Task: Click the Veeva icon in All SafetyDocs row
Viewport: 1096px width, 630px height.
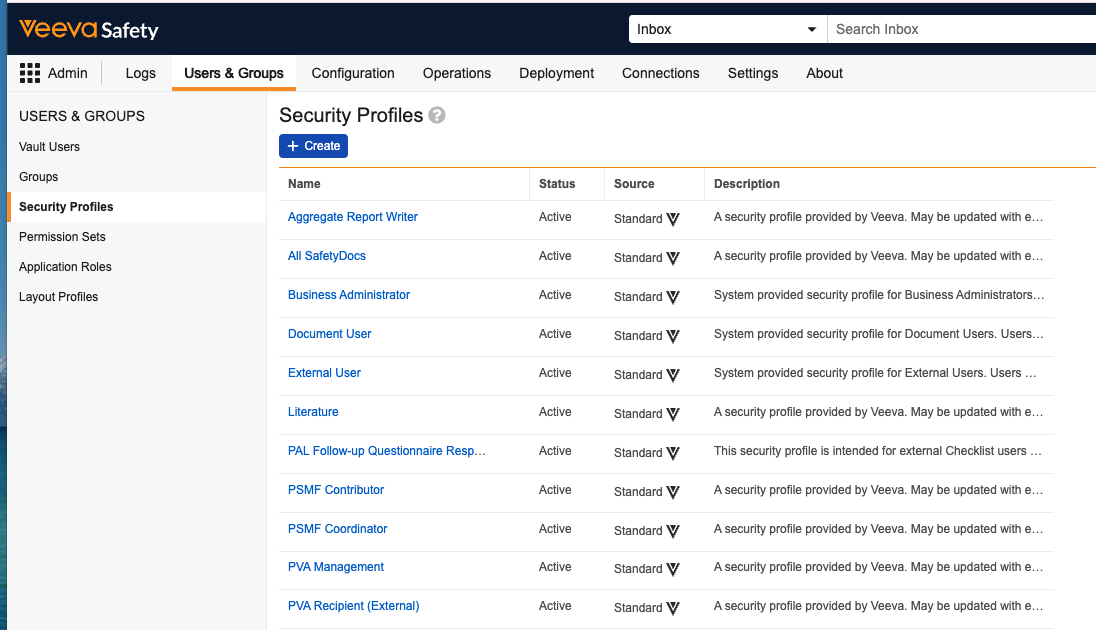Action: [x=673, y=258]
